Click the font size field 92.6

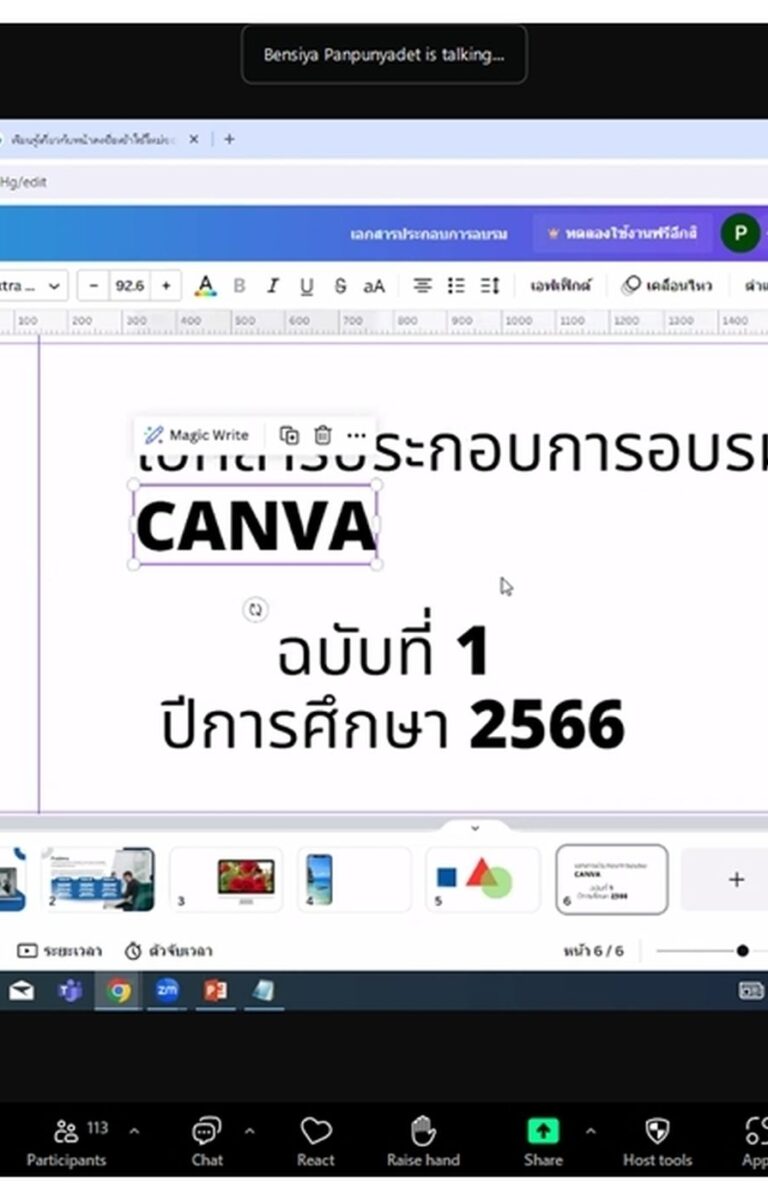pos(130,286)
